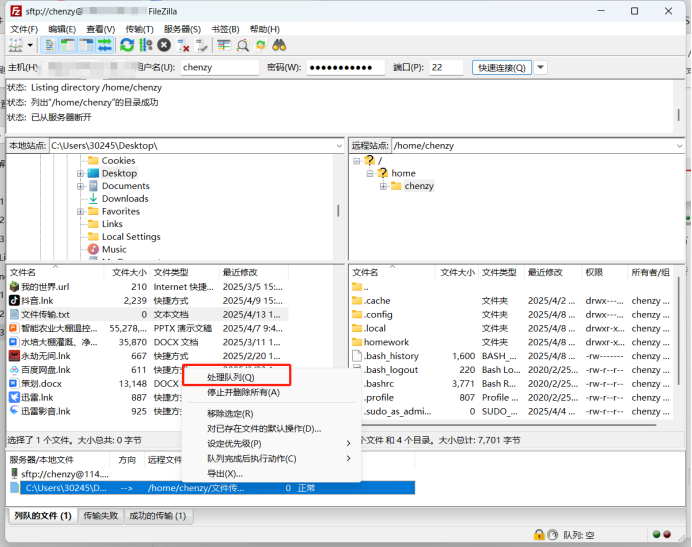Toggle directory comparison icon

pos(242,45)
